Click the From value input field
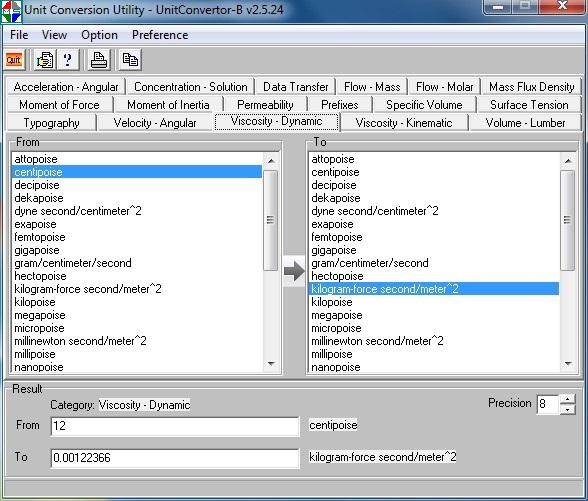Image resolution: width=588 pixels, height=501 pixels. tap(175, 426)
